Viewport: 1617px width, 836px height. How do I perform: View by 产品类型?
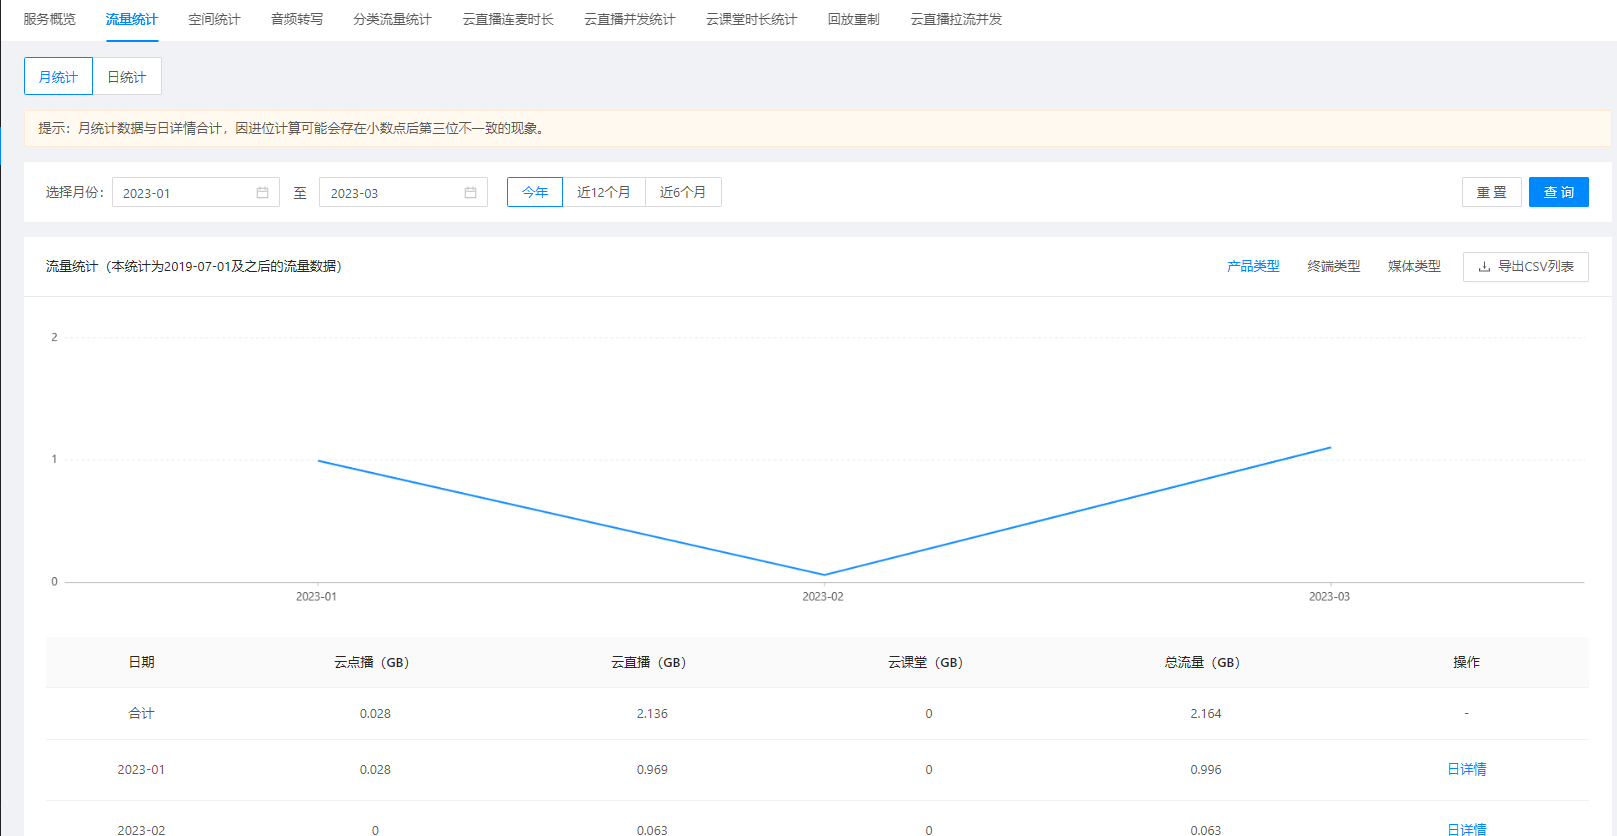[x=1253, y=266]
